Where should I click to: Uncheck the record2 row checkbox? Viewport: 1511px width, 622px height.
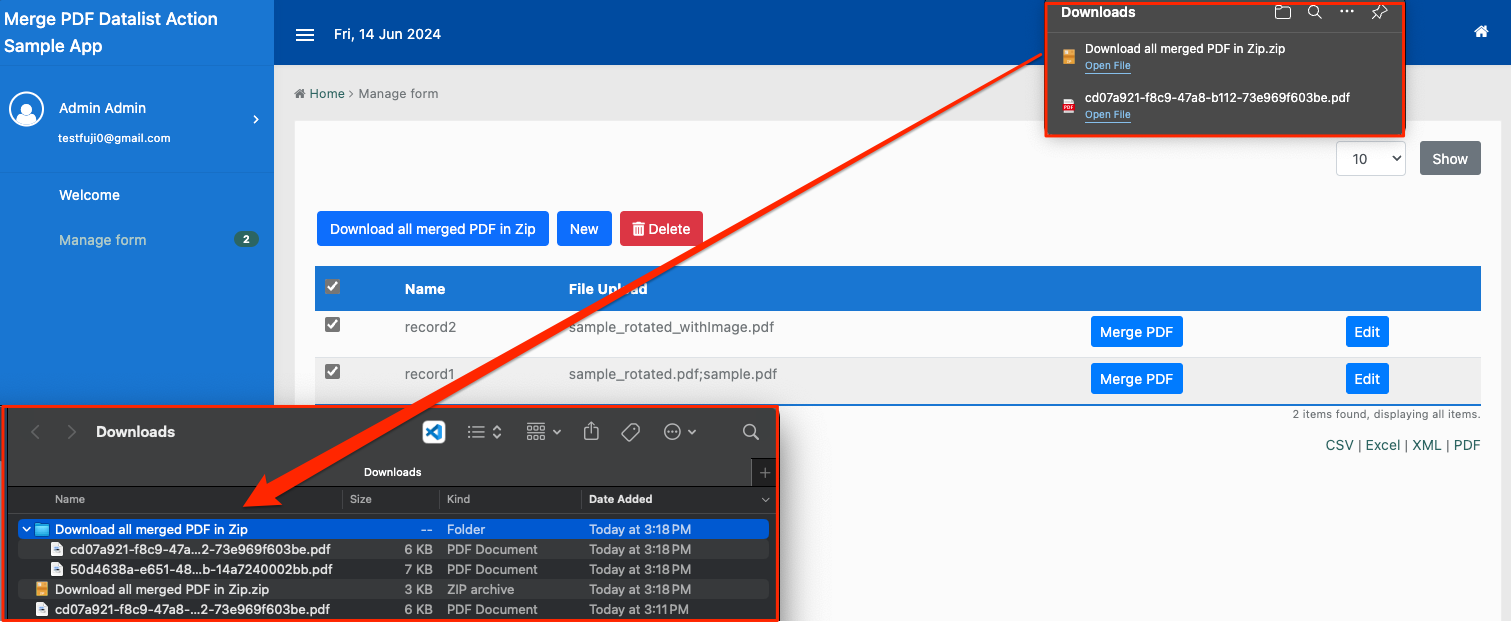[333, 325]
